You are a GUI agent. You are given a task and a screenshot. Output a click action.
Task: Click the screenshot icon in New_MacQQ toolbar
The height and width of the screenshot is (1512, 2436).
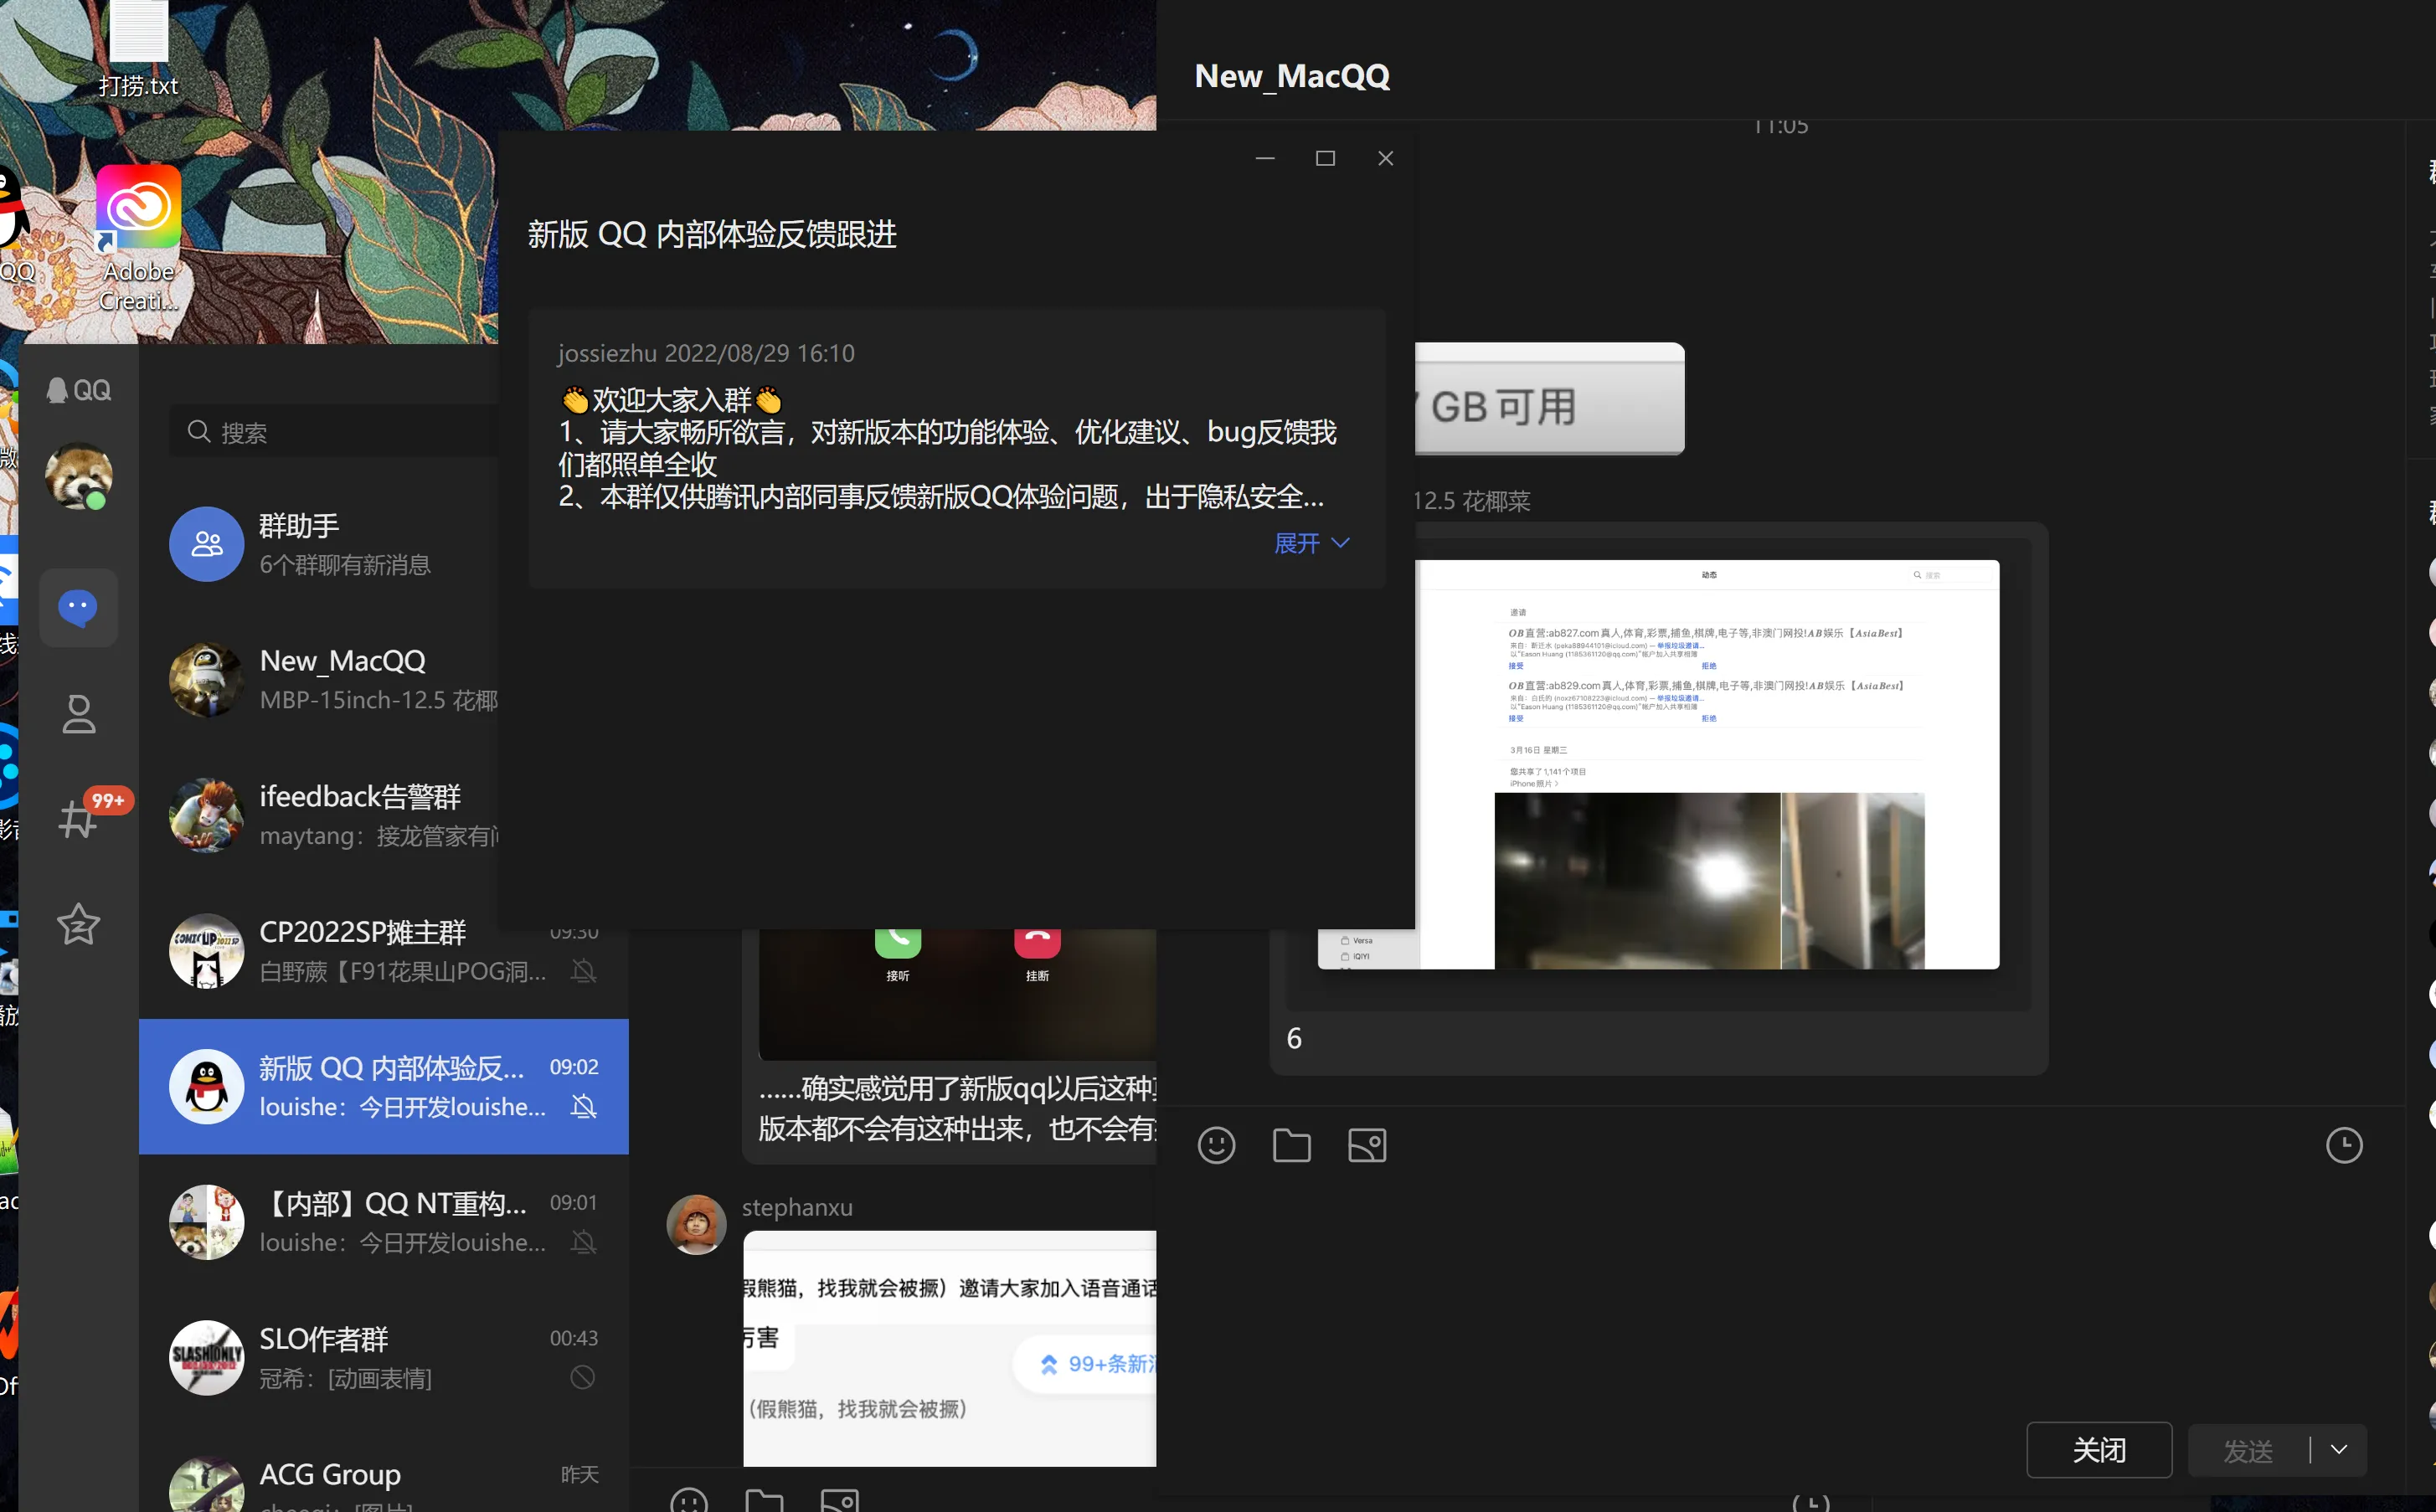[x=1367, y=1145]
